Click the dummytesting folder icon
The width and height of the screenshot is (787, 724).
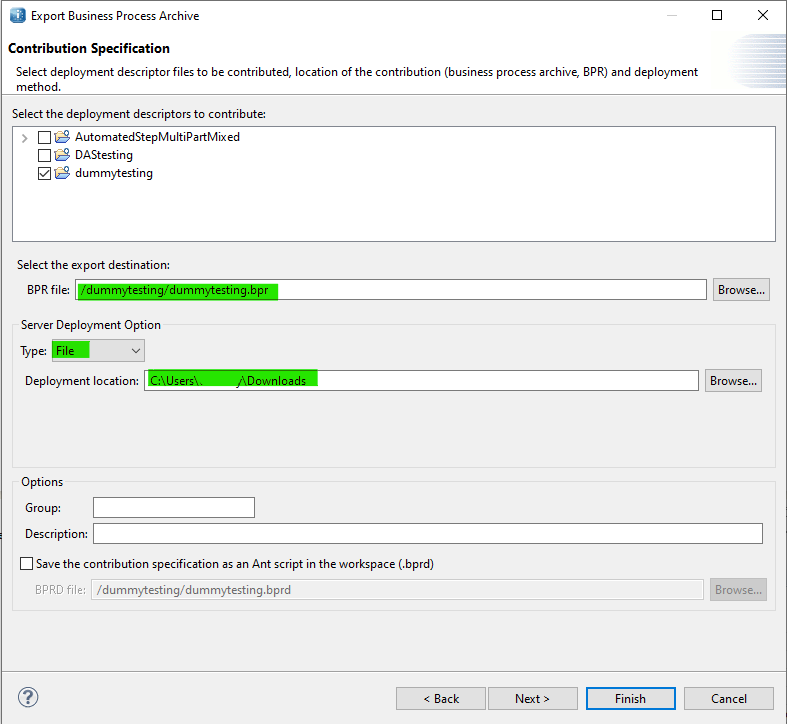pos(62,173)
